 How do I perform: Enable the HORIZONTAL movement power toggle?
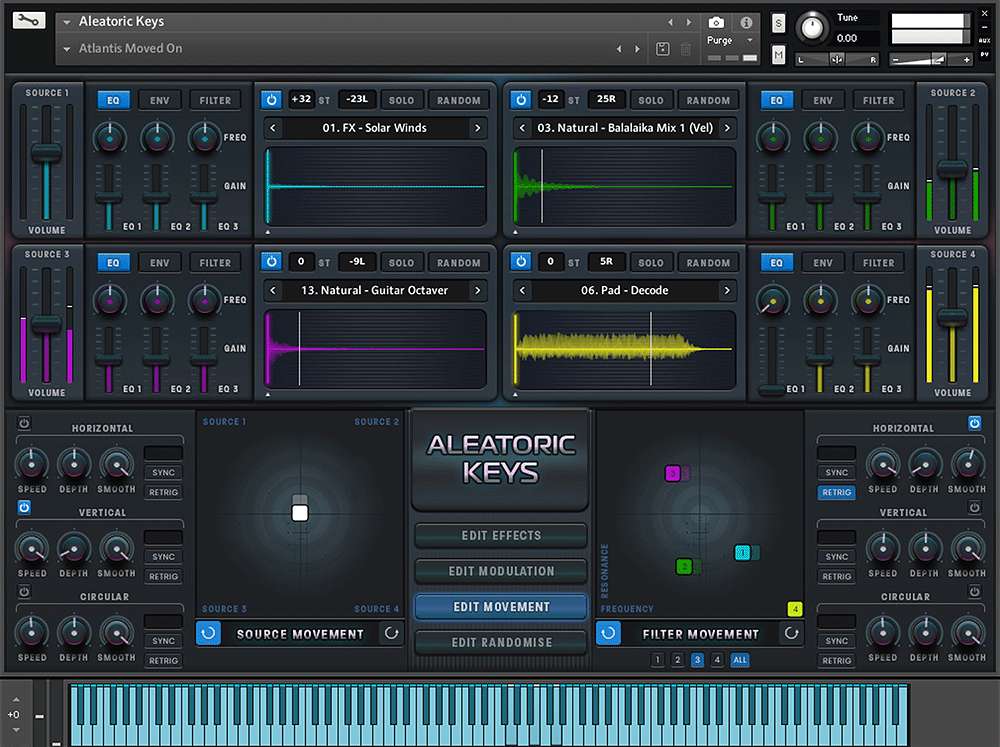(22, 423)
